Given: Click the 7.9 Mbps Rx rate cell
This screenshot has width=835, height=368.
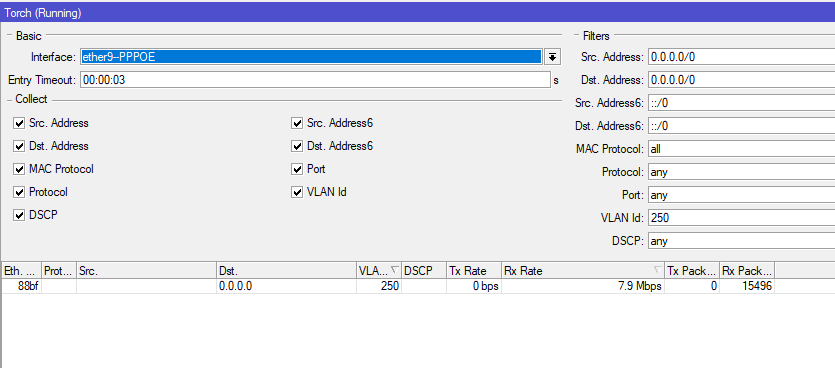Looking at the screenshot, I should [583, 287].
